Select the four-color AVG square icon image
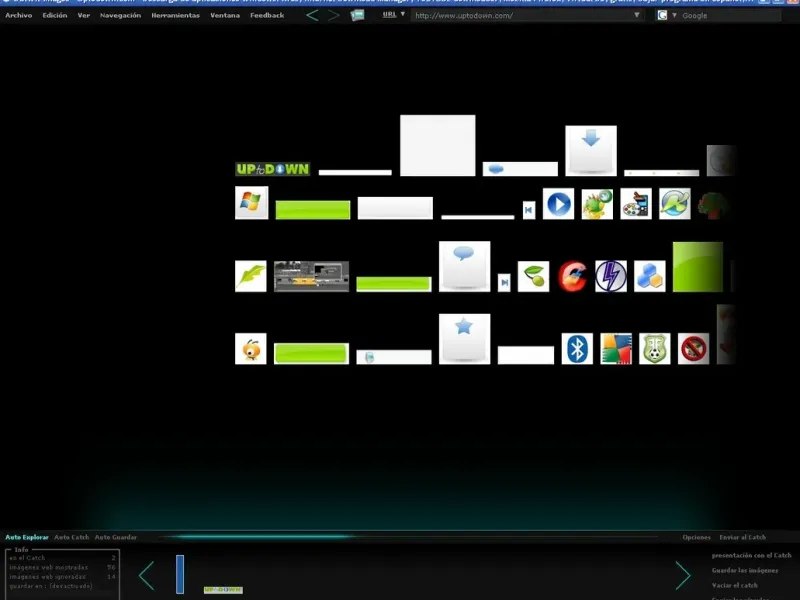800x600 pixels. click(x=616, y=348)
